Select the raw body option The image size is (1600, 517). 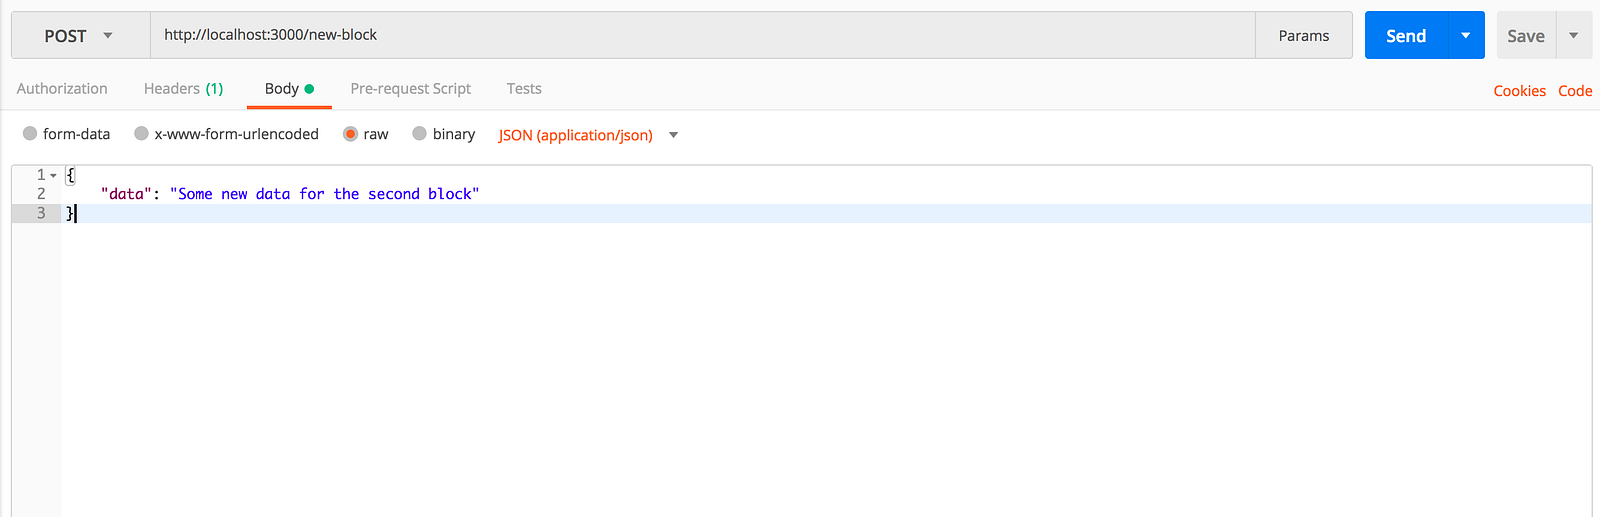(x=350, y=133)
